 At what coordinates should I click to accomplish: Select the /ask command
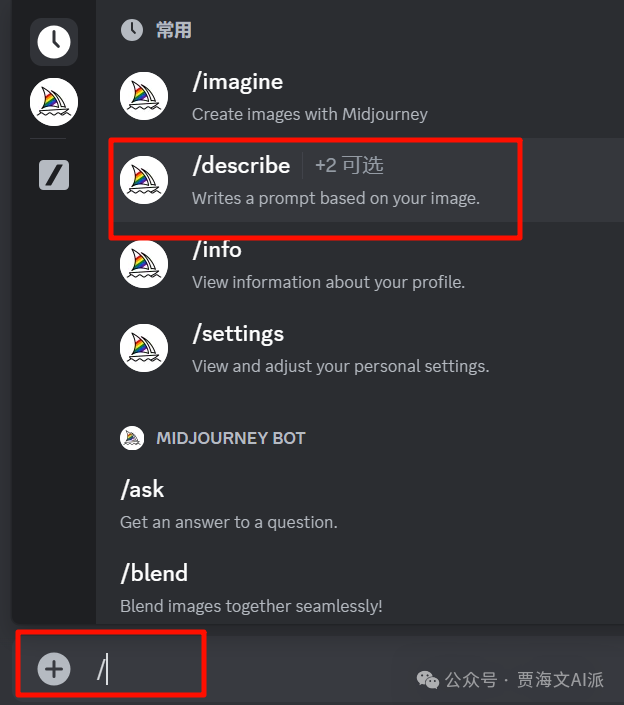[x=360, y=504]
